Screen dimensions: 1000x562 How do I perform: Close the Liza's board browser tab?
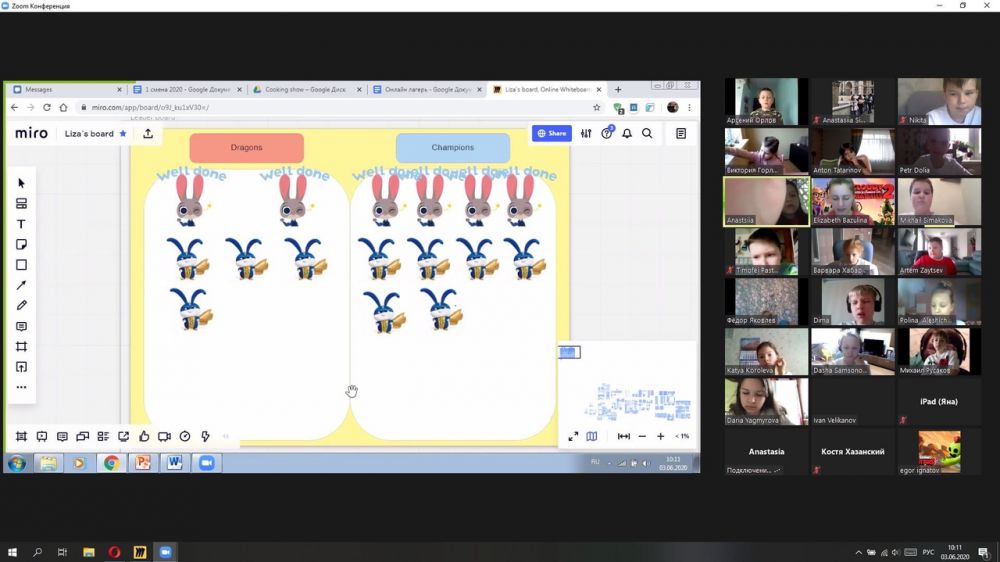599,89
